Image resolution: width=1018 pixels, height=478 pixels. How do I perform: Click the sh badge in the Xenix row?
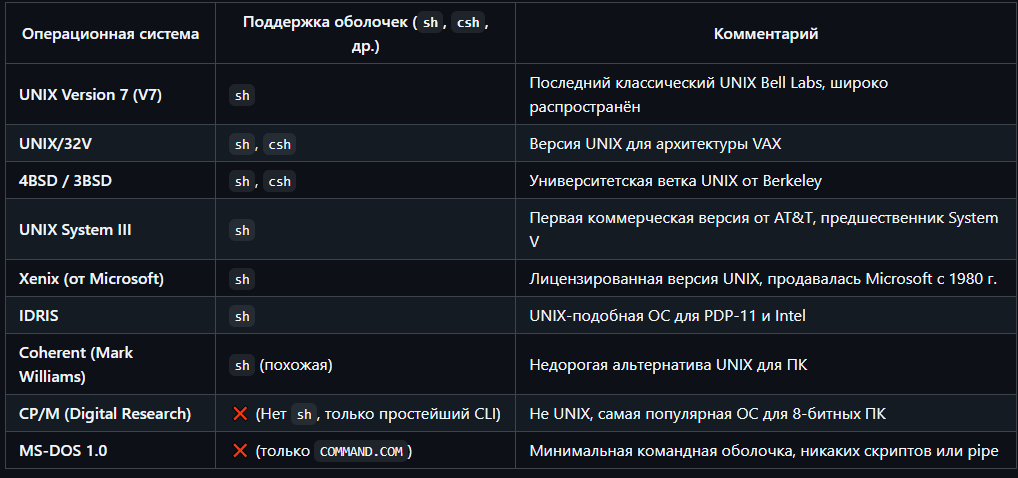242,279
